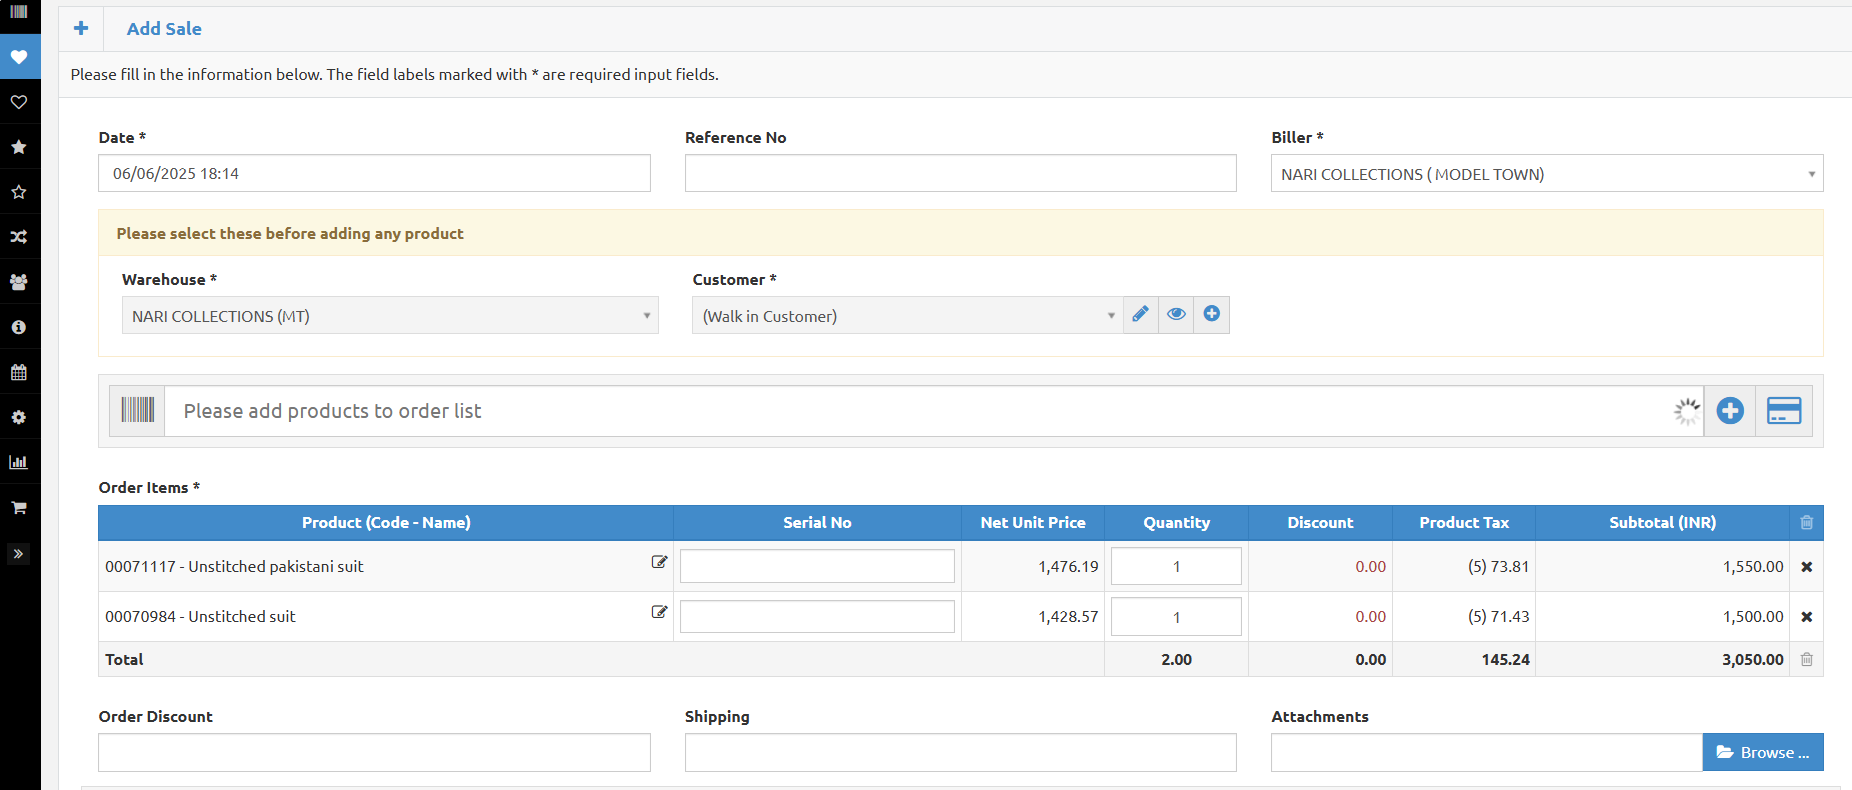The width and height of the screenshot is (1852, 790).
Task: Edit the Unstitched pakistani suit row item
Action: click(x=659, y=562)
